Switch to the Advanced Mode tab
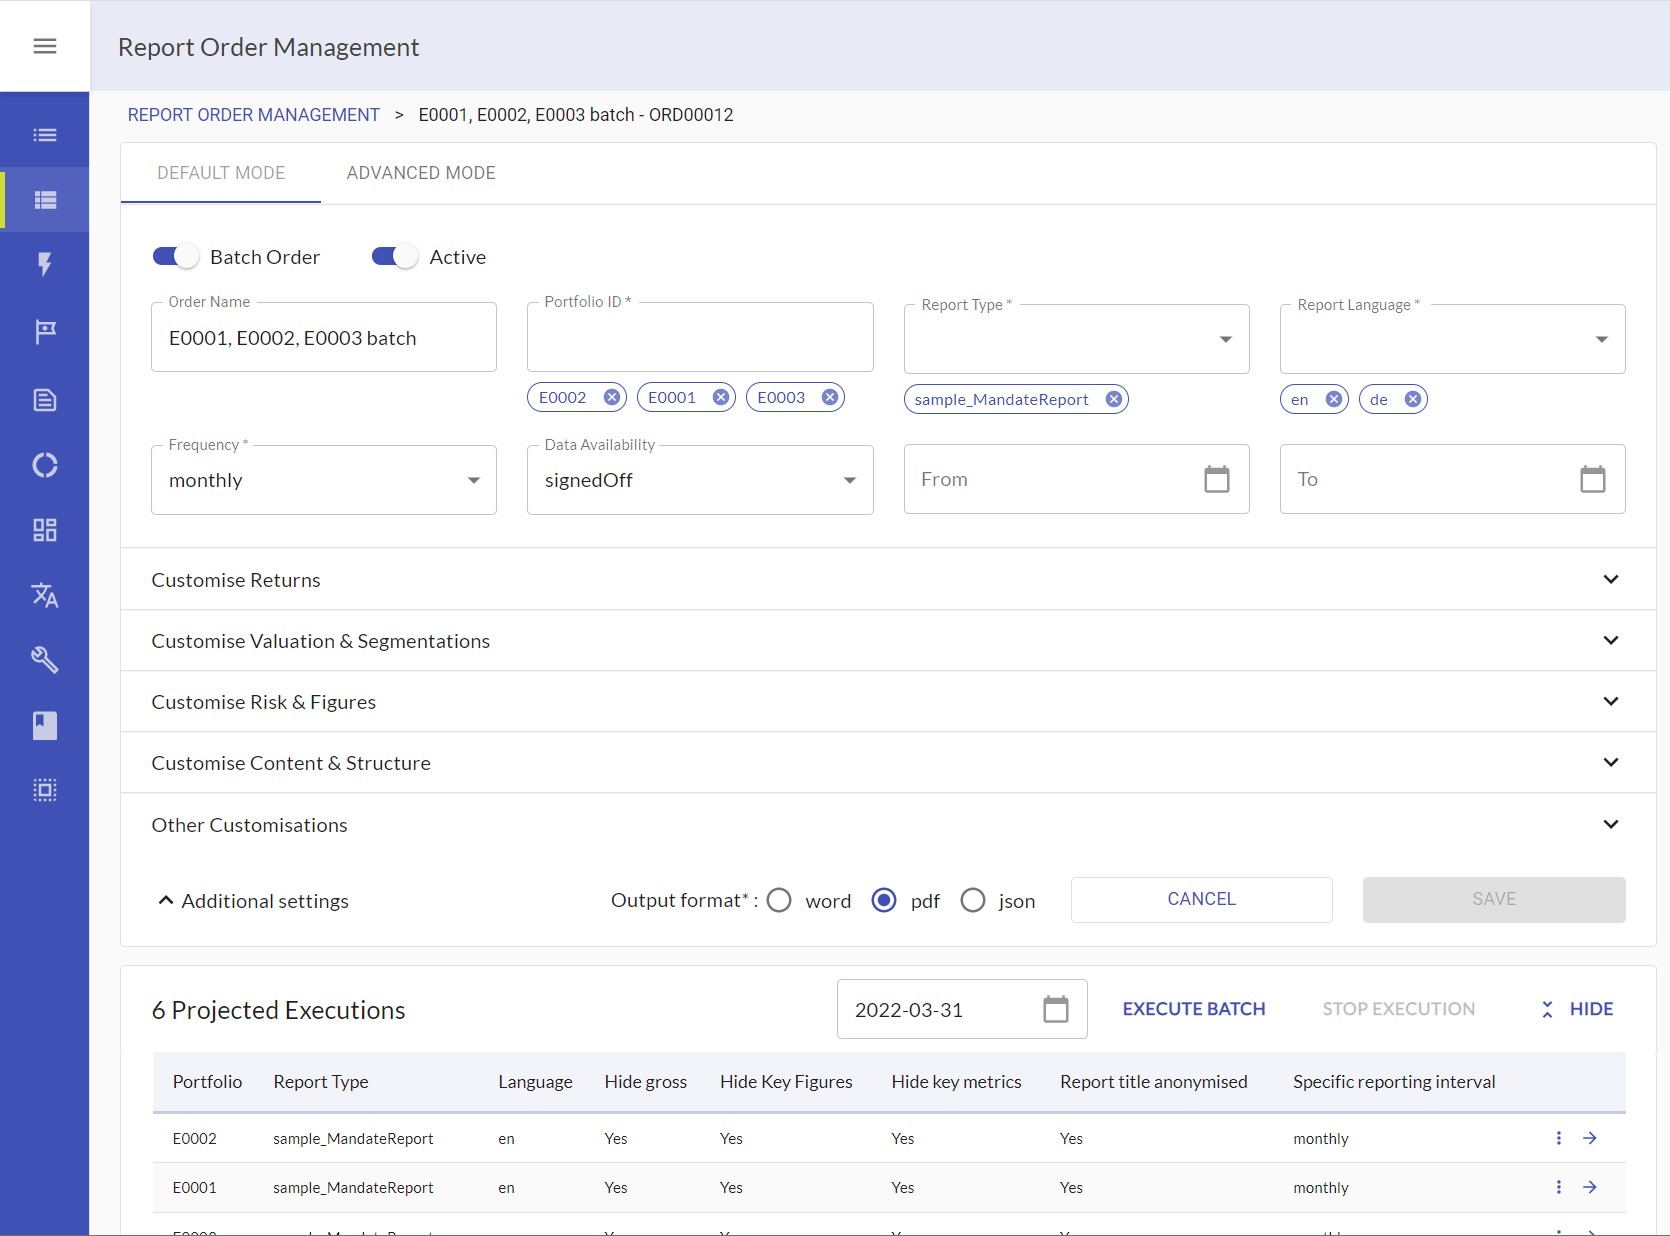Viewport: 1670px width, 1236px height. coord(421,173)
